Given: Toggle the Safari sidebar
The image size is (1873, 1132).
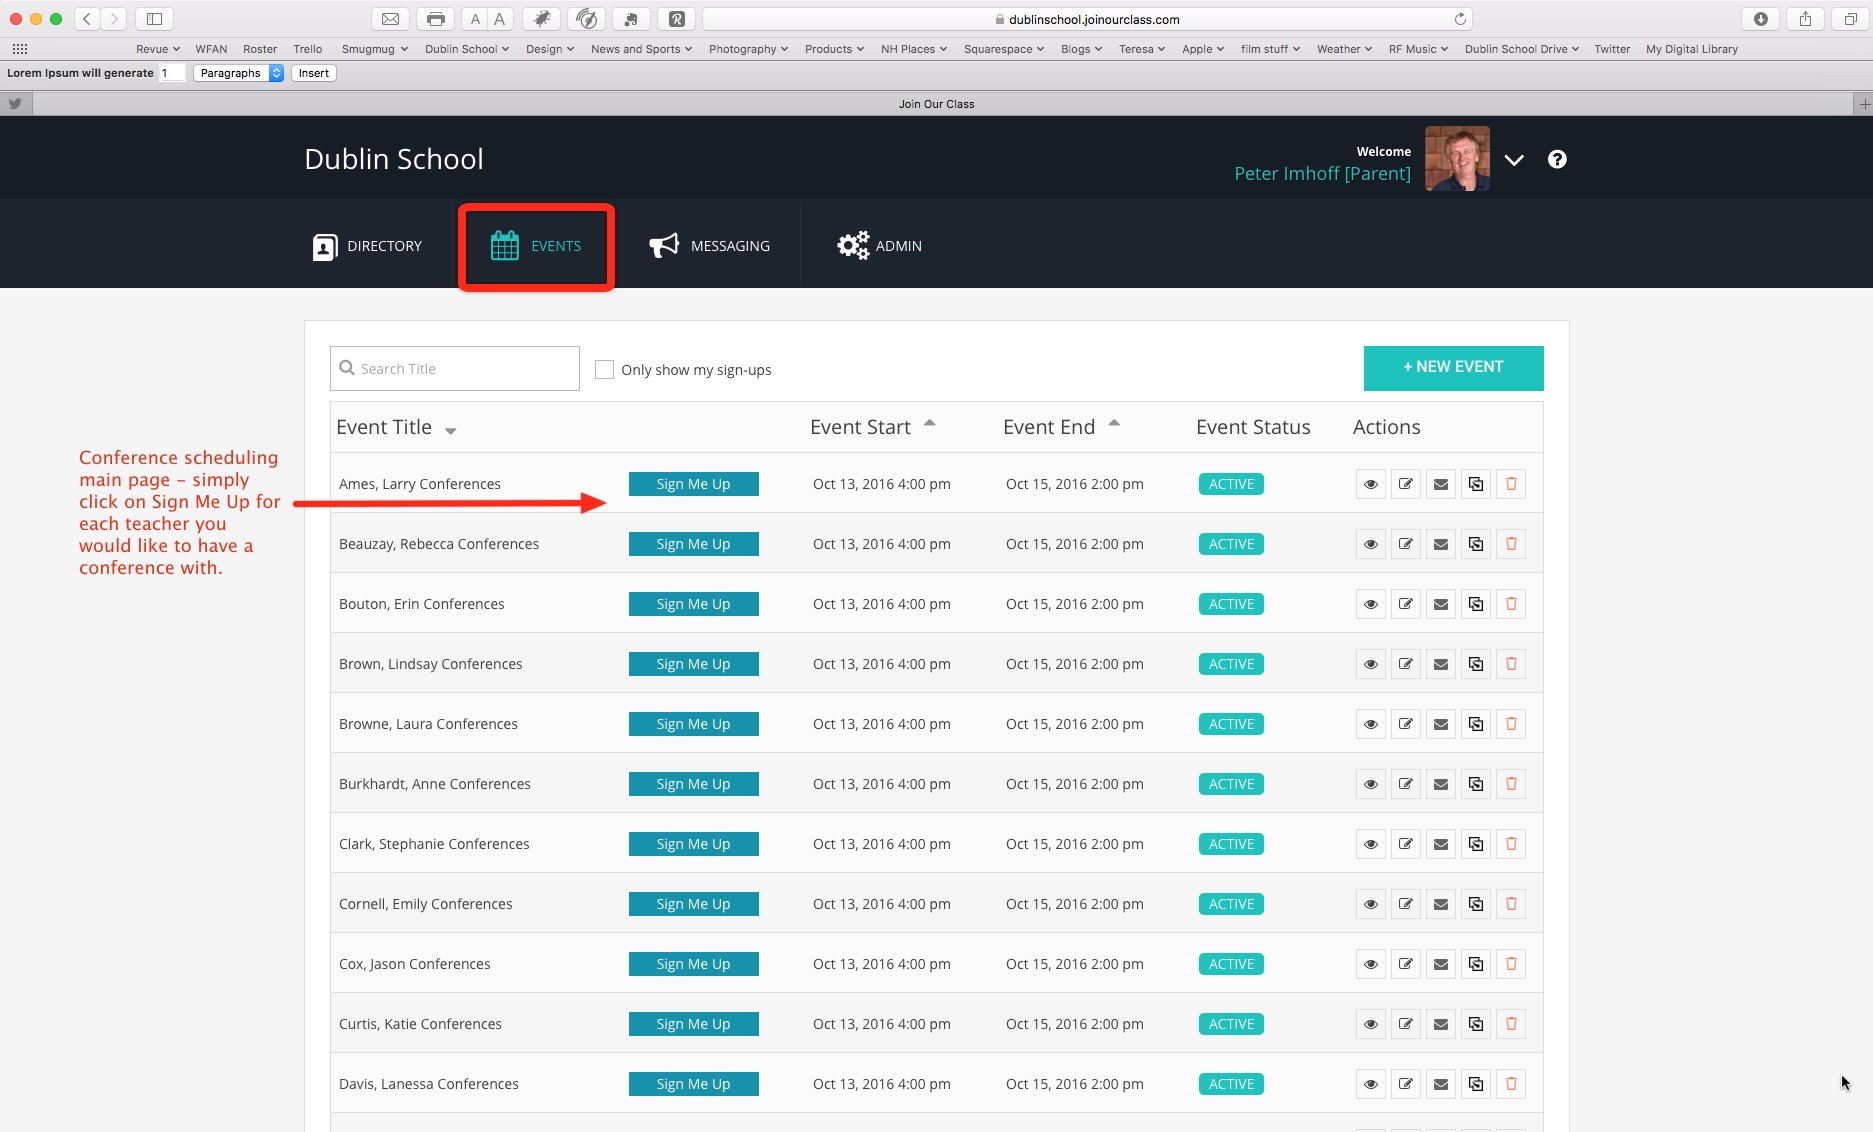Looking at the screenshot, I should (154, 19).
